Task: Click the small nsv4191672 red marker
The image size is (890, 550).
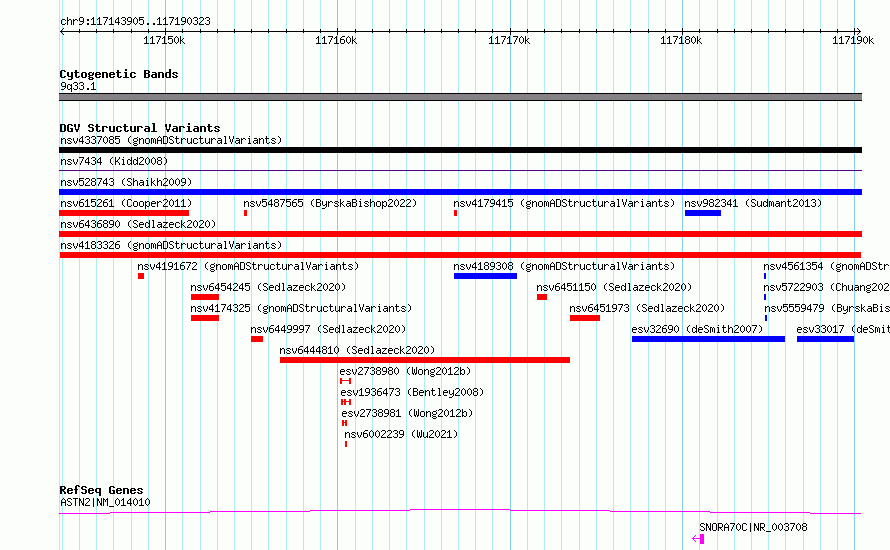Action: (141, 276)
